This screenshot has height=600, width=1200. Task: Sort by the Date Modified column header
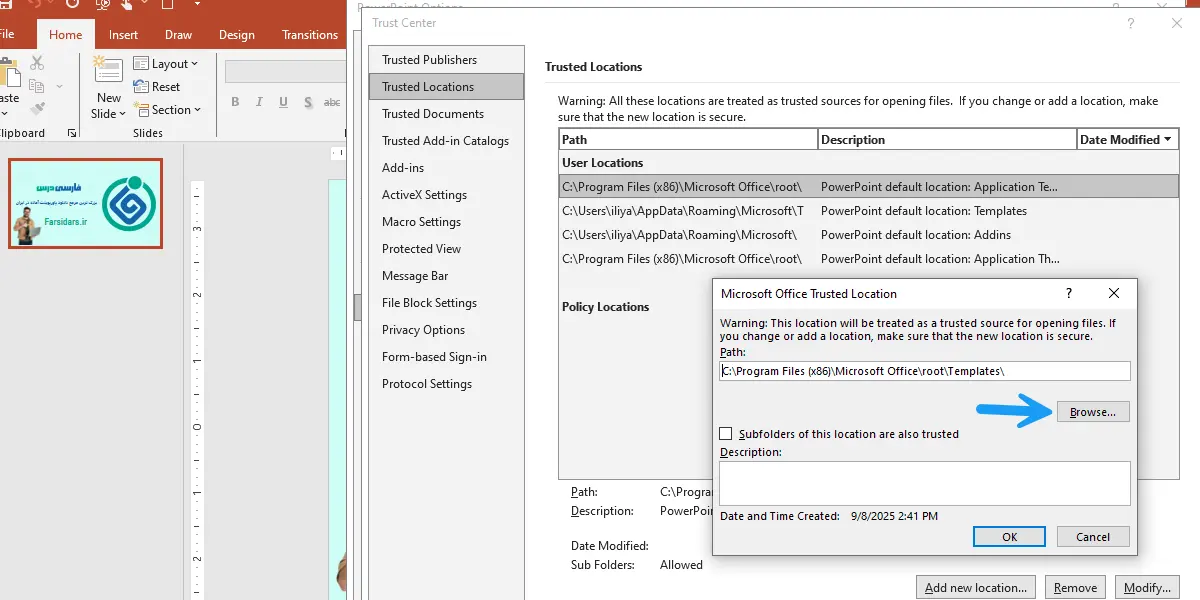pos(1127,140)
